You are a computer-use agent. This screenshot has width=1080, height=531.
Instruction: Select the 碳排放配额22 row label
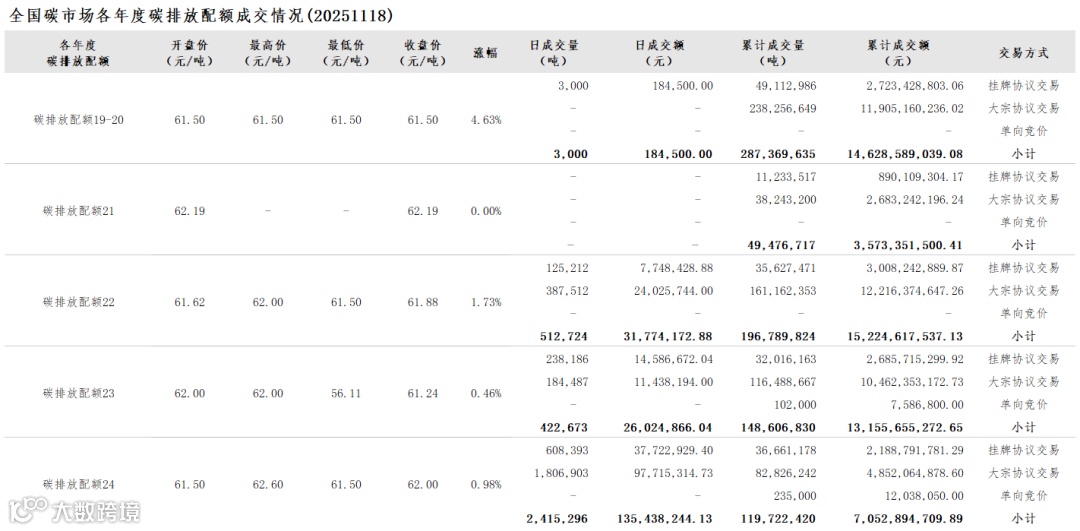coord(79,302)
